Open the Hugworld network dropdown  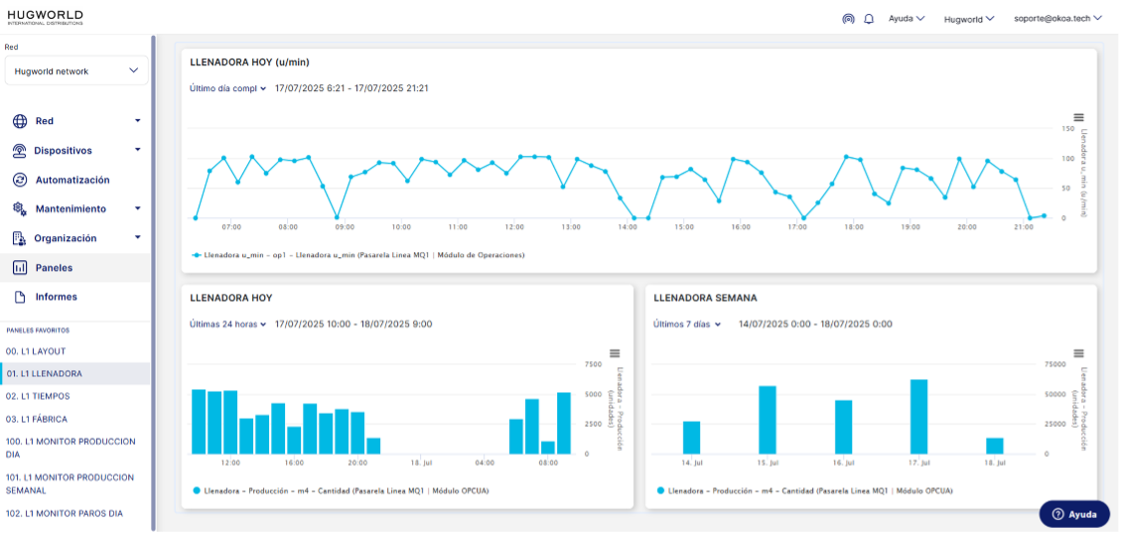[x=76, y=71]
